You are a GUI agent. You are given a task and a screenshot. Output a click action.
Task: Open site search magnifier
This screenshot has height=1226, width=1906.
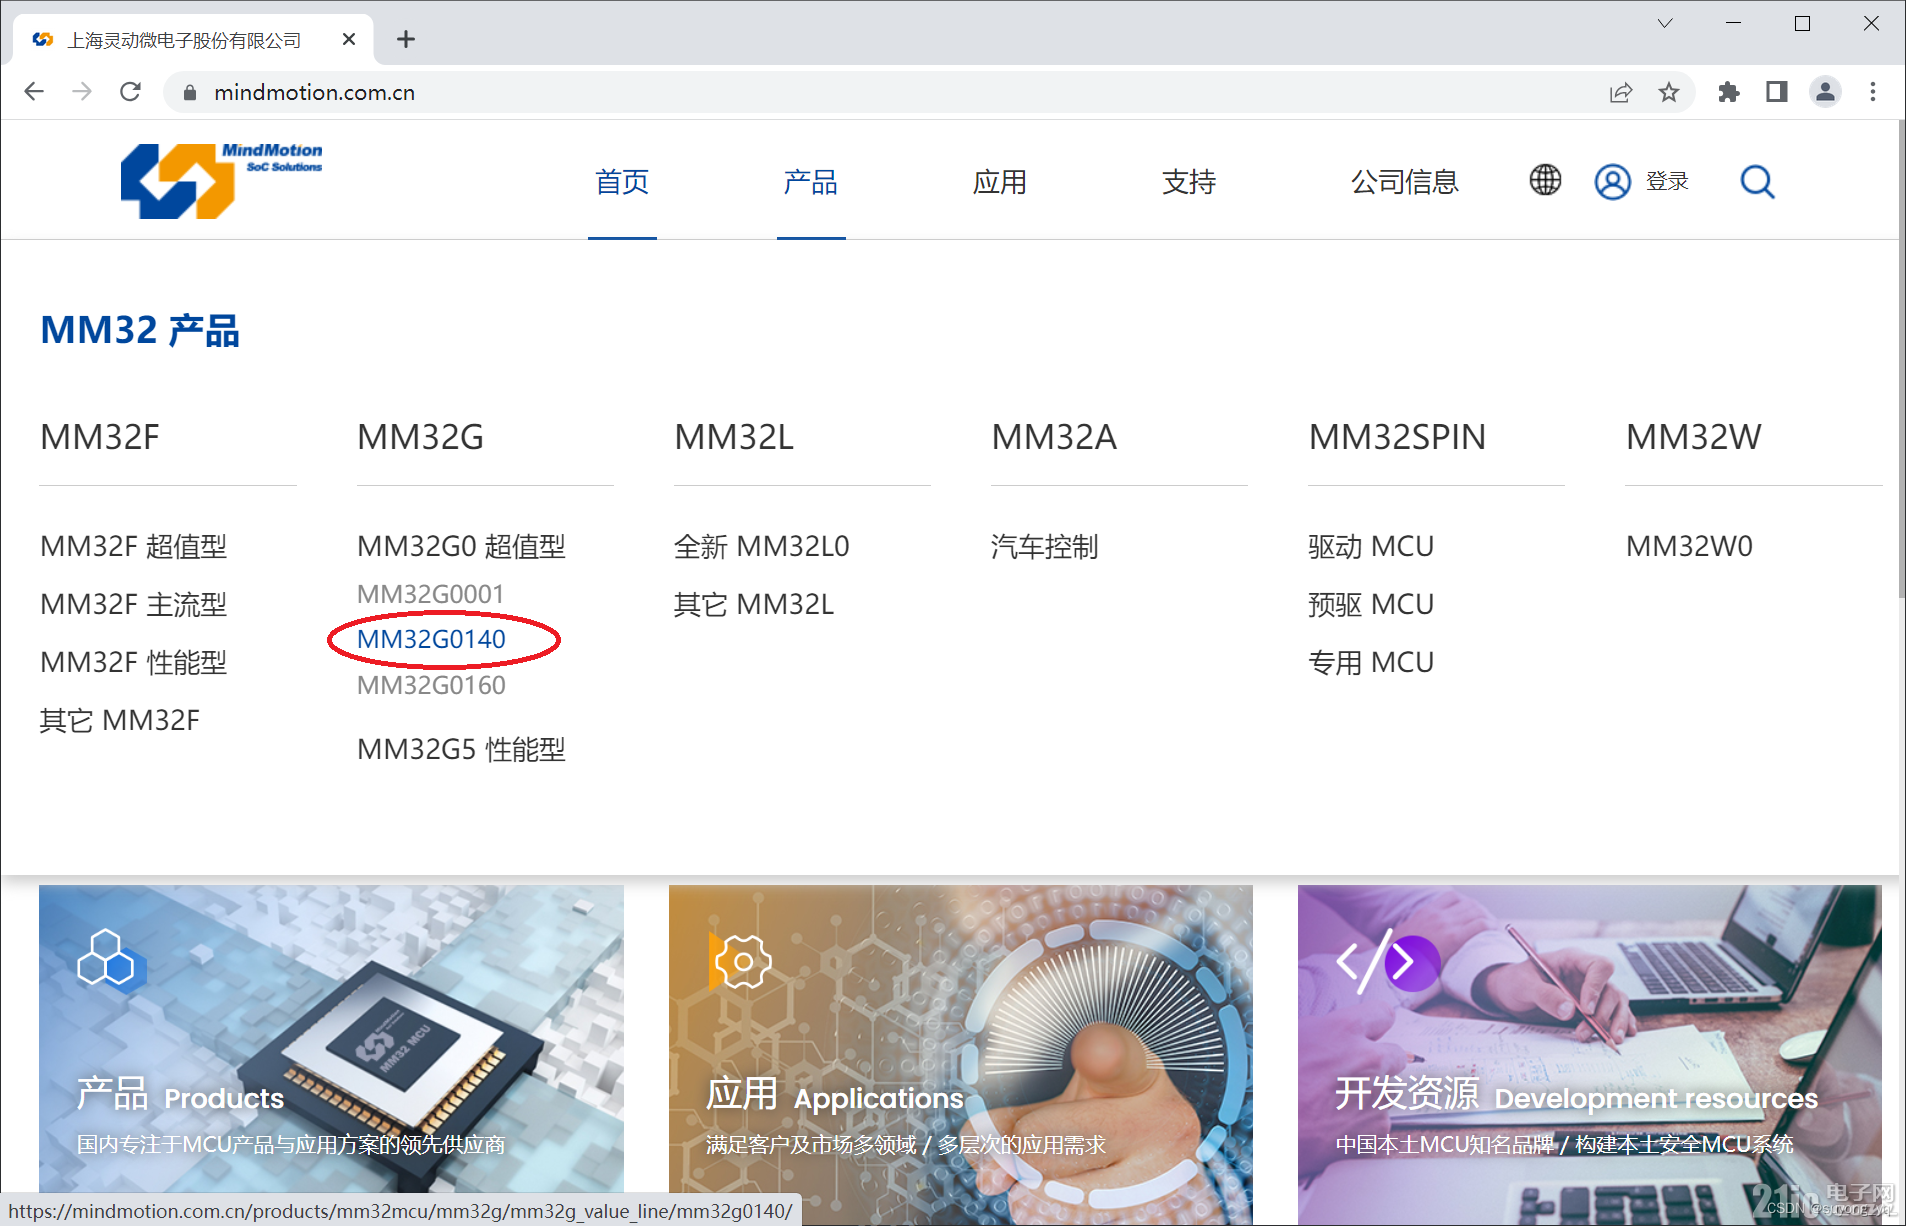[x=1757, y=182]
